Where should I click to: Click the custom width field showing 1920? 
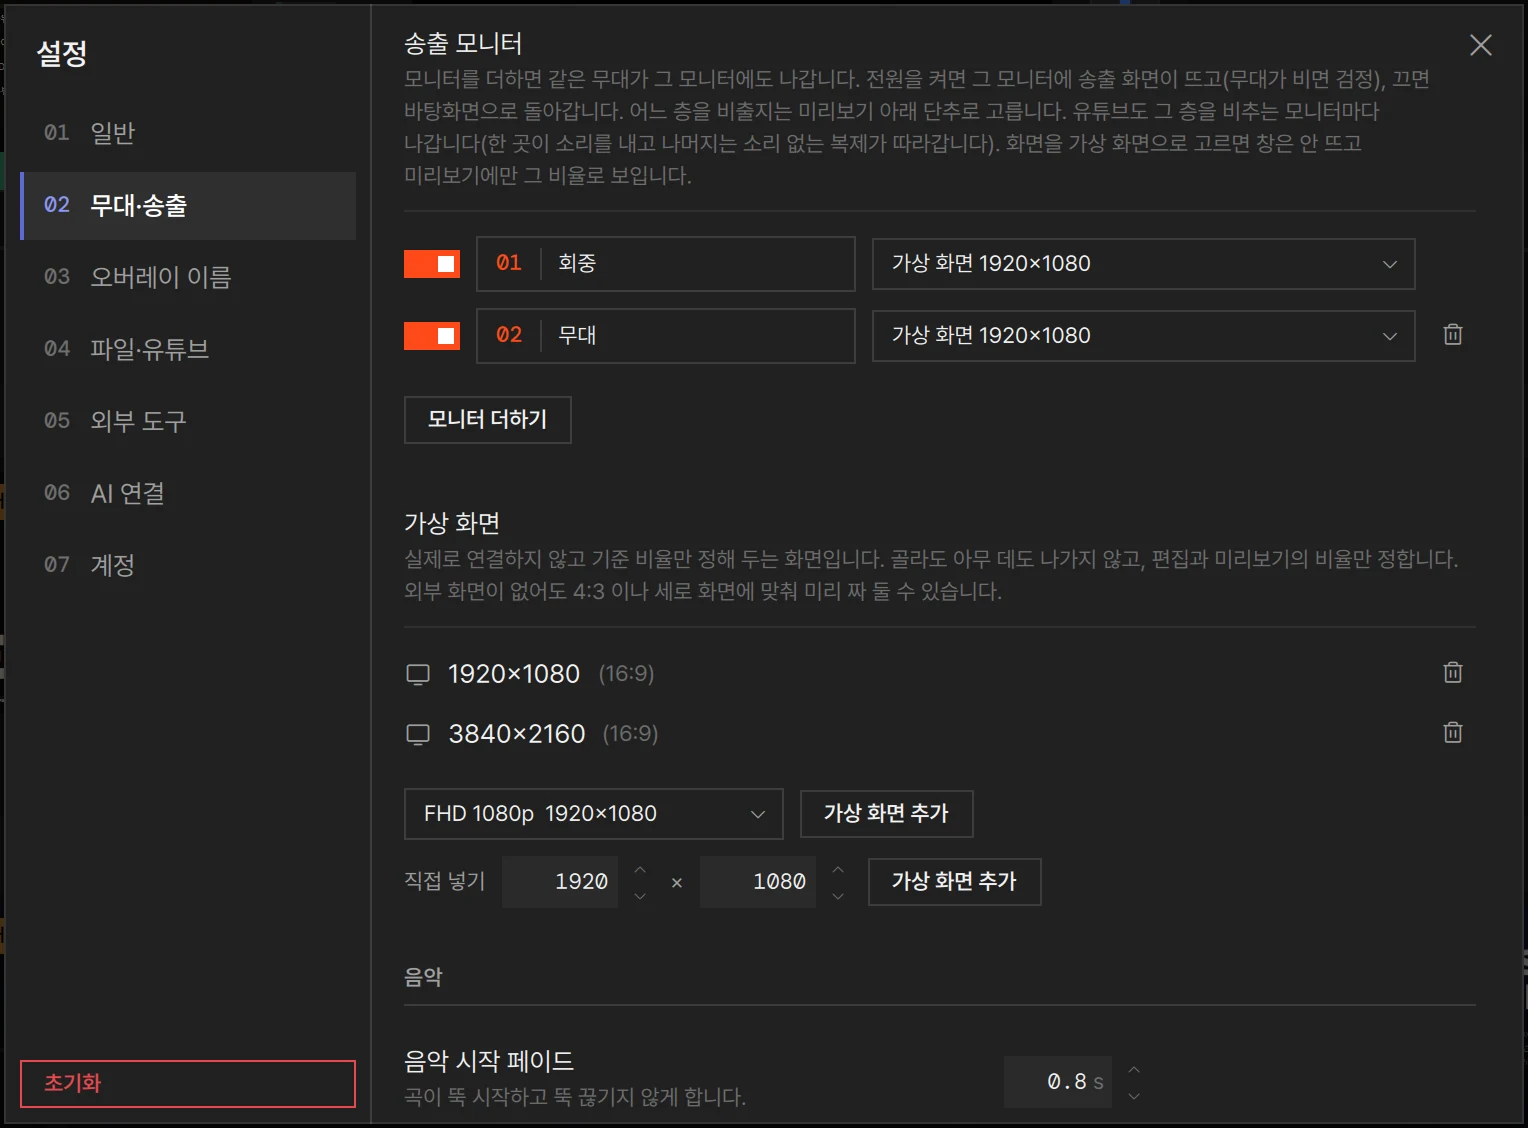560,882
